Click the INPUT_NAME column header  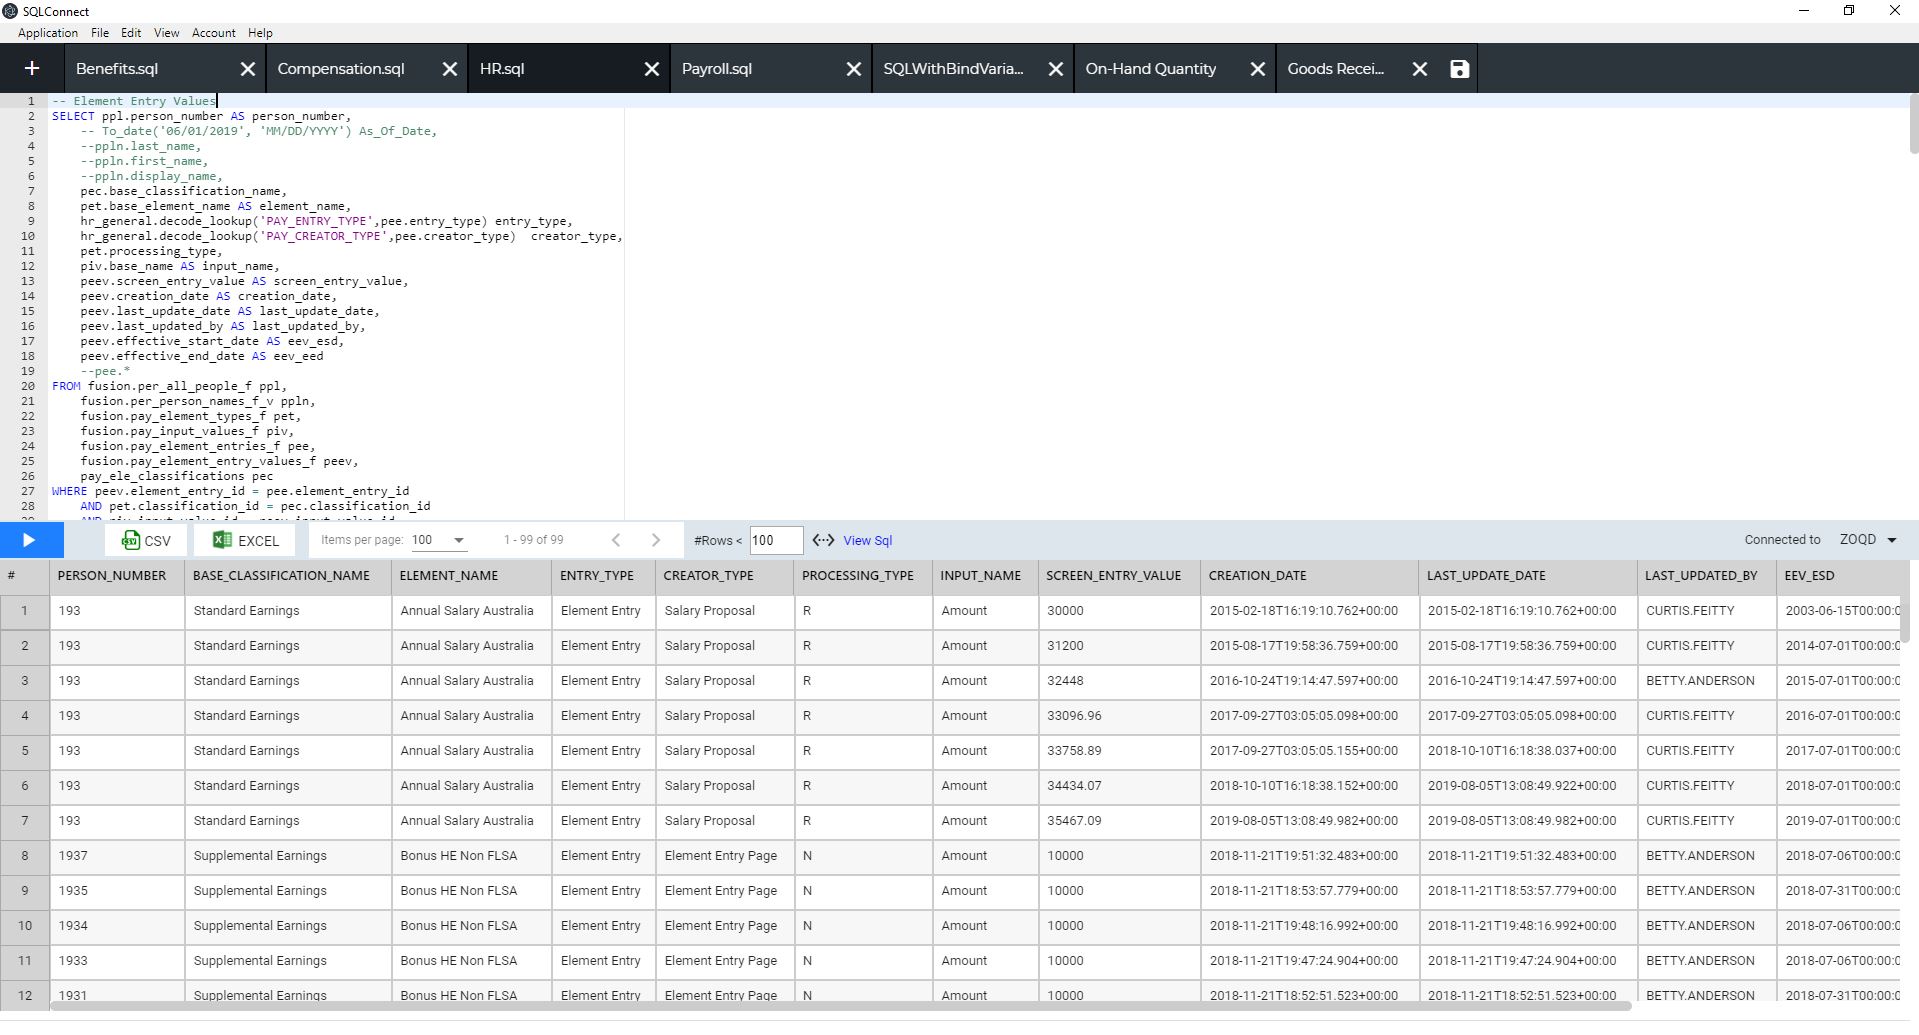coord(985,576)
